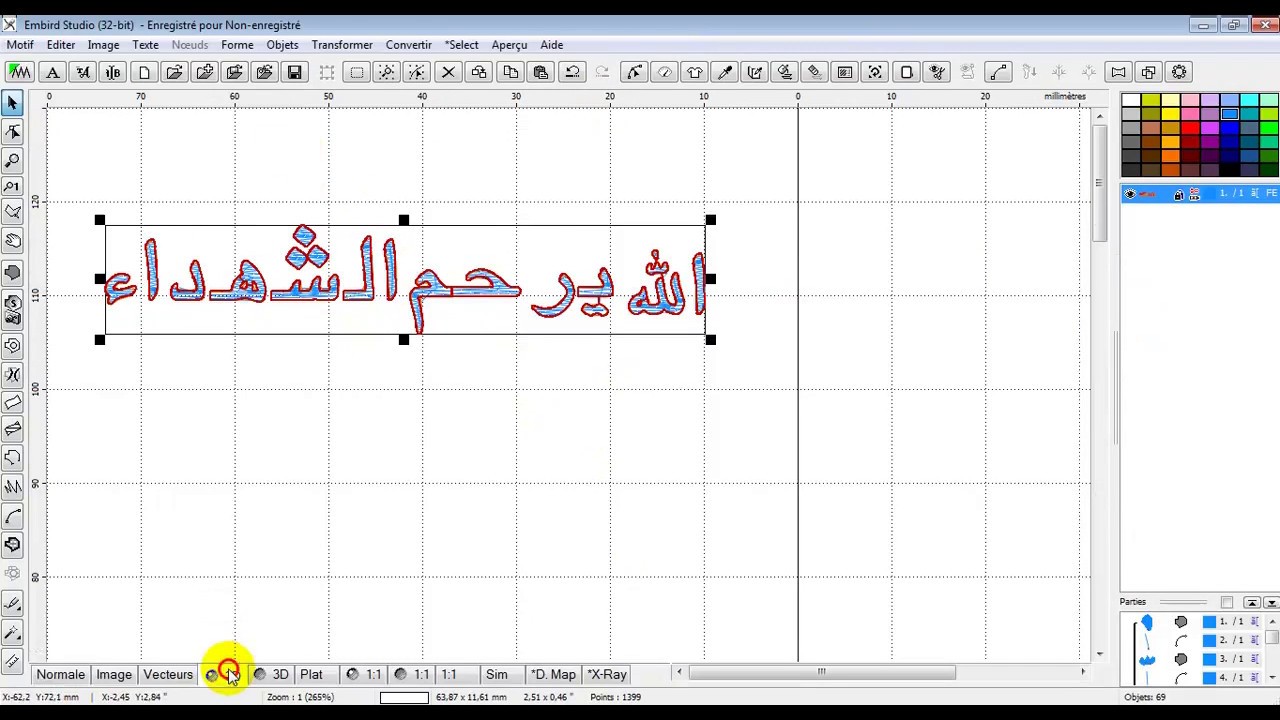Select the arrow pointer tool in left toolbar

point(13,103)
